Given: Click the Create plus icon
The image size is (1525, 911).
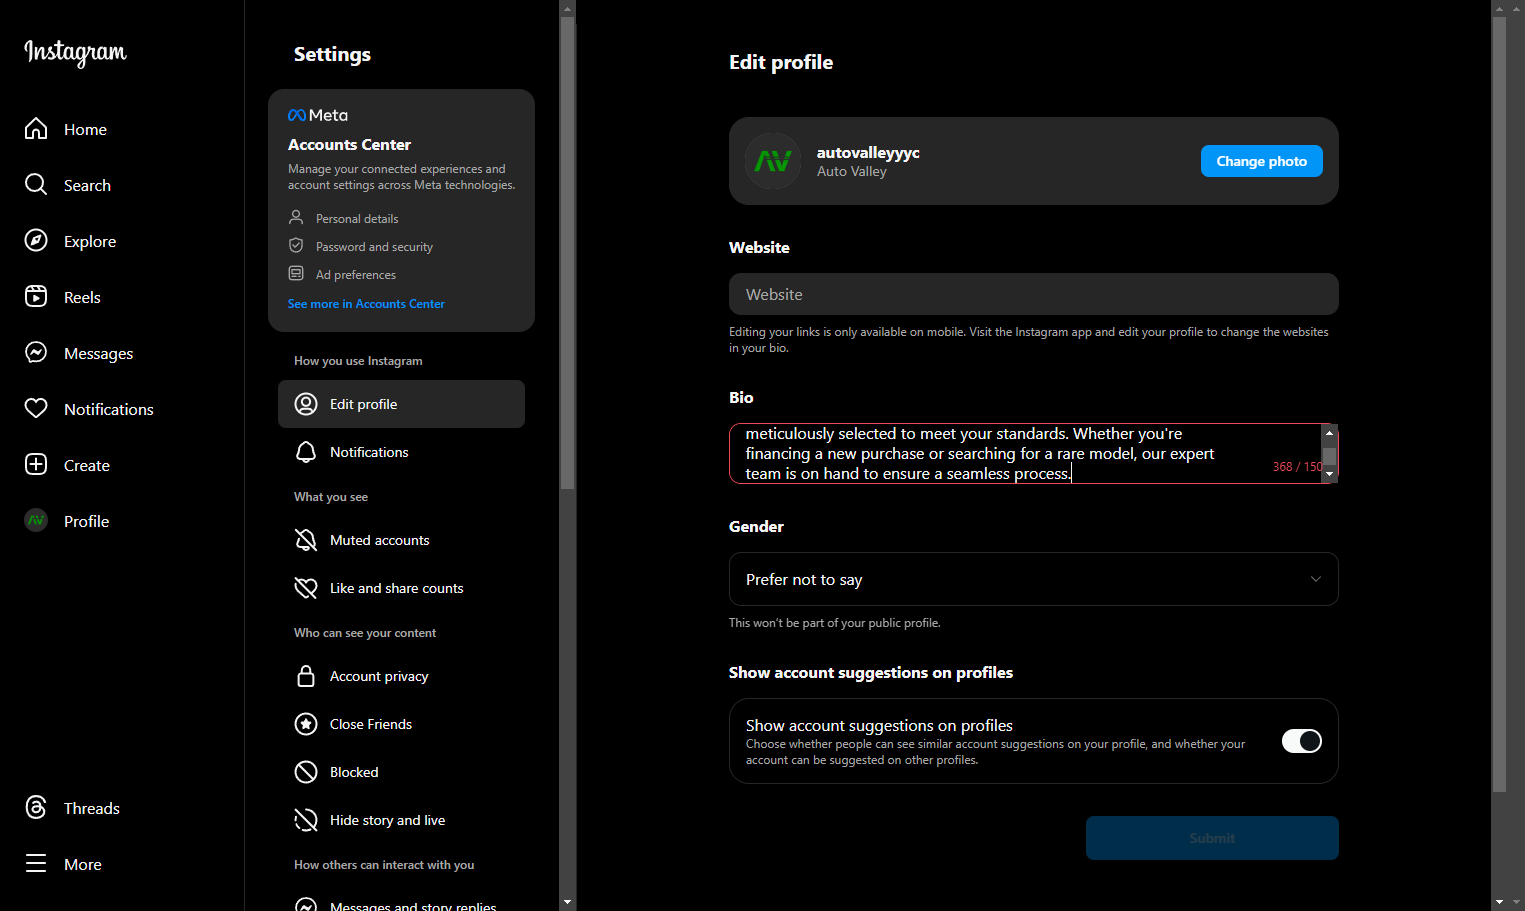Looking at the screenshot, I should point(36,465).
